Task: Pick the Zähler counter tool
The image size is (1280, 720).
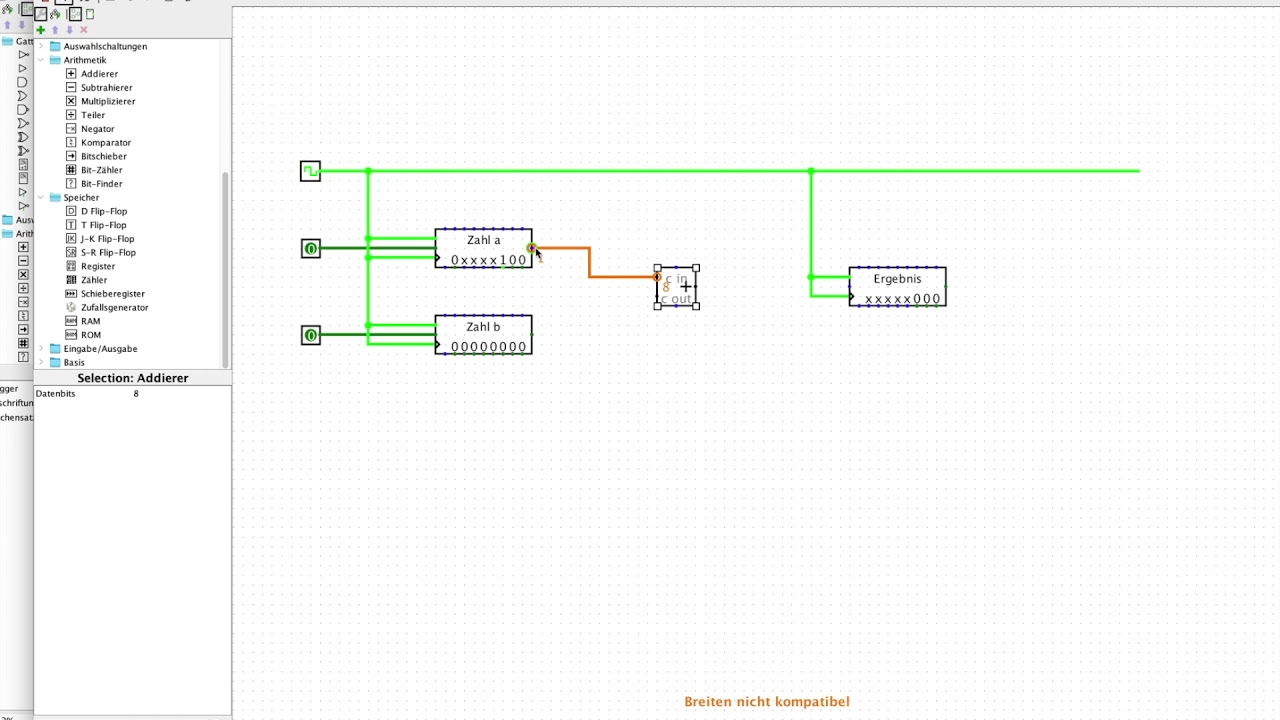Action: tap(86, 280)
